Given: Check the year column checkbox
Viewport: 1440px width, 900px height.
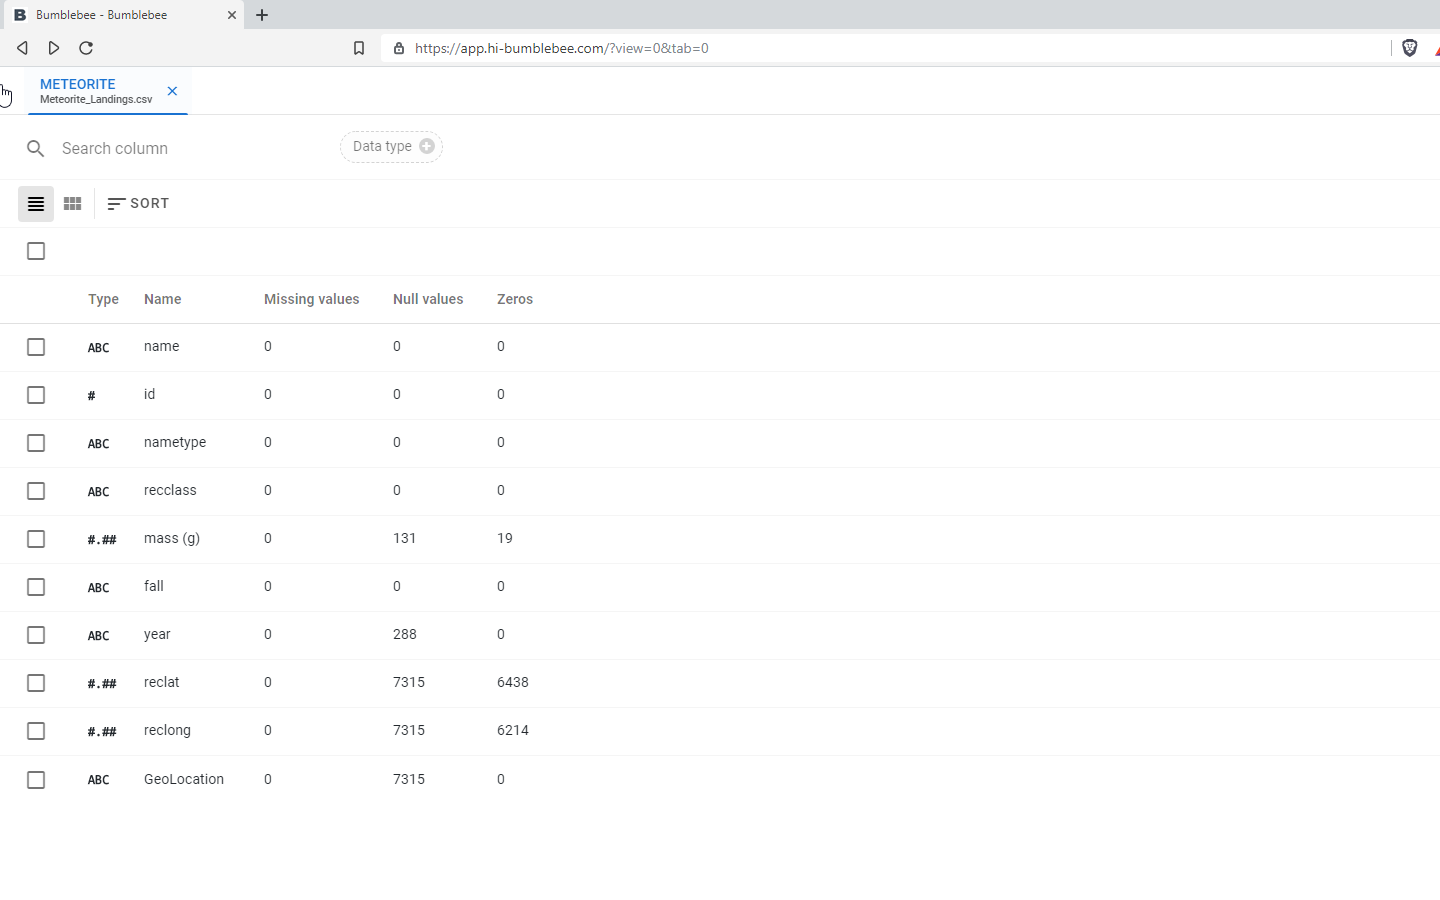Looking at the screenshot, I should [36, 635].
